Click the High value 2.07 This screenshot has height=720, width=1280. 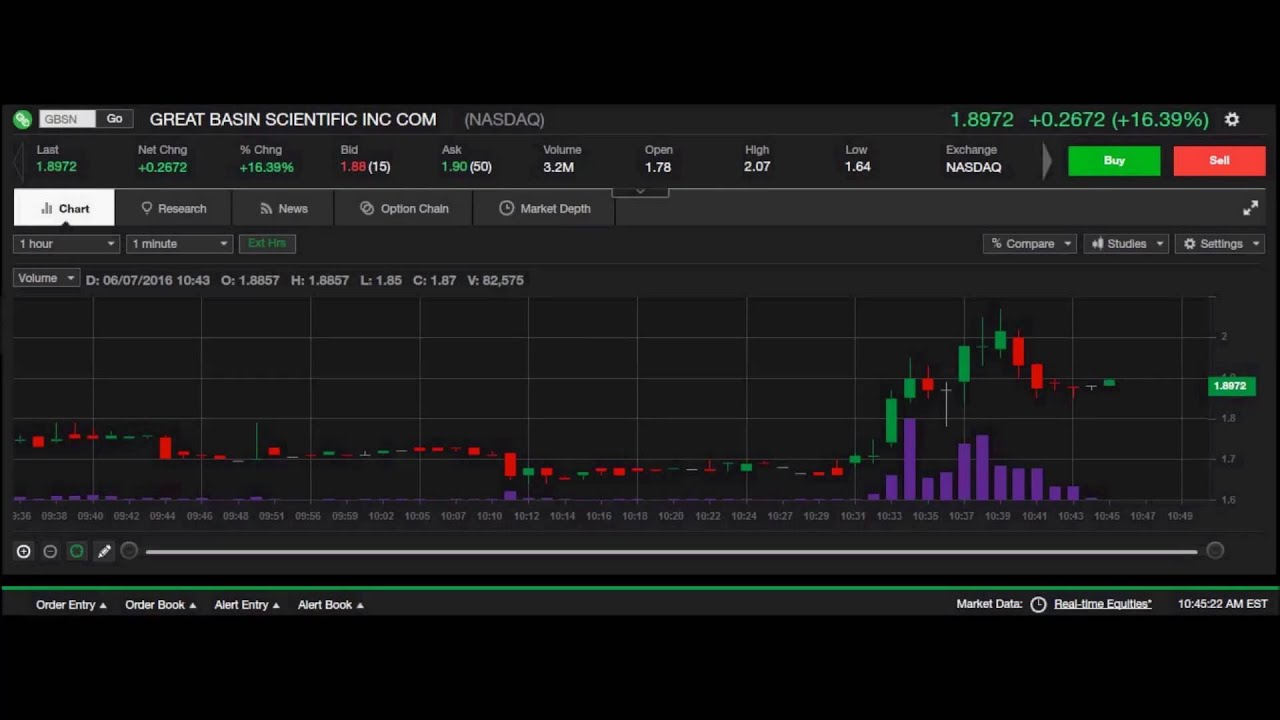(757, 167)
